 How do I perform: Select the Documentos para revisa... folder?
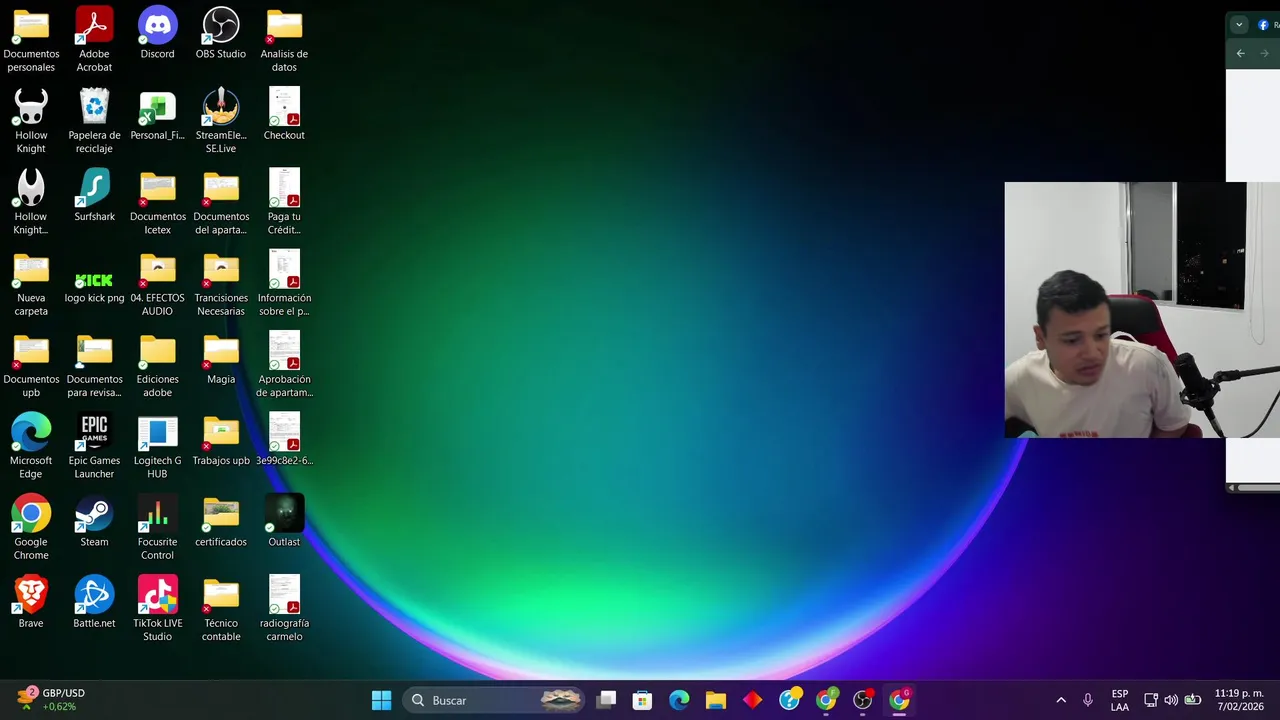[x=94, y=364]
